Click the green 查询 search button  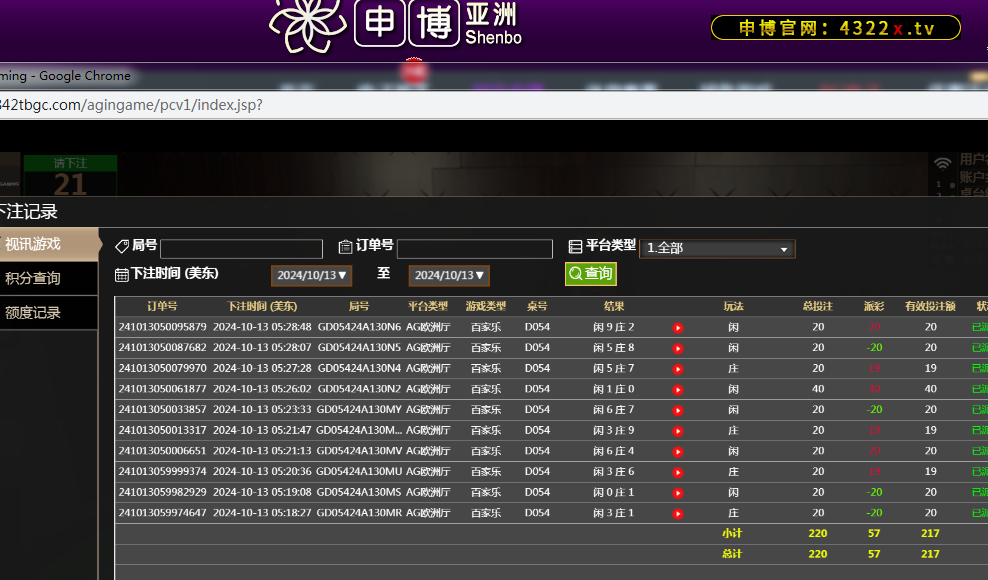pos(590,274)
